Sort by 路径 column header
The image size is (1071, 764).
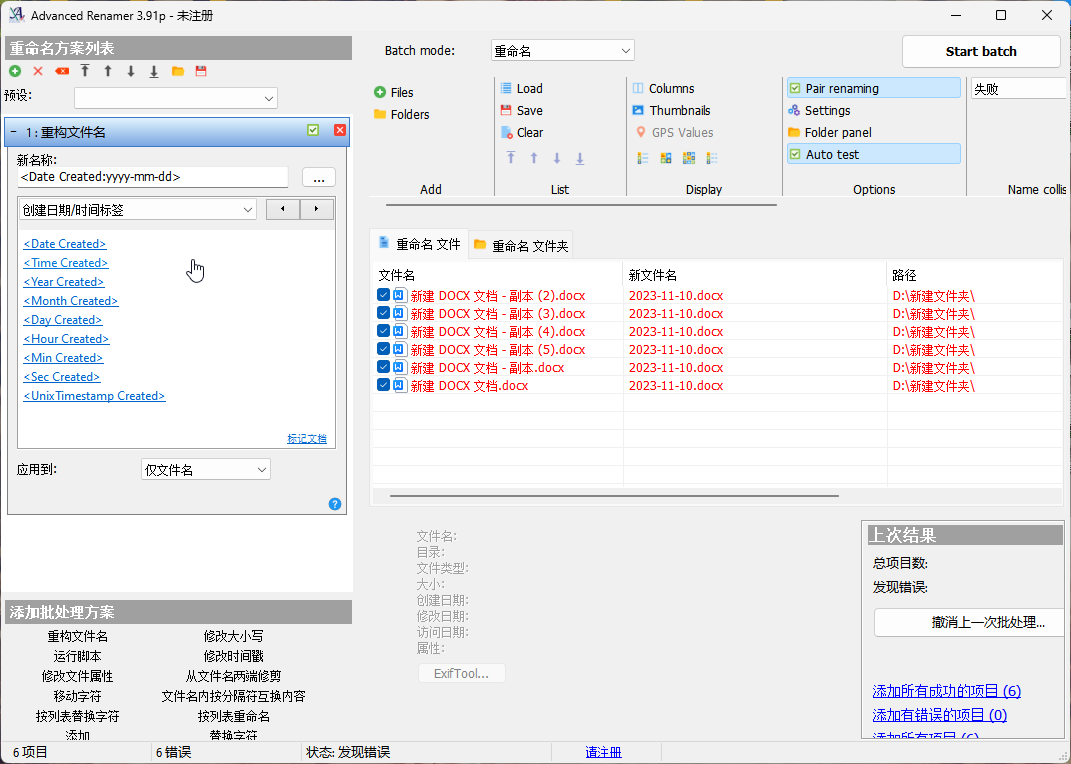pyautogui.click(x=975, y=275)
